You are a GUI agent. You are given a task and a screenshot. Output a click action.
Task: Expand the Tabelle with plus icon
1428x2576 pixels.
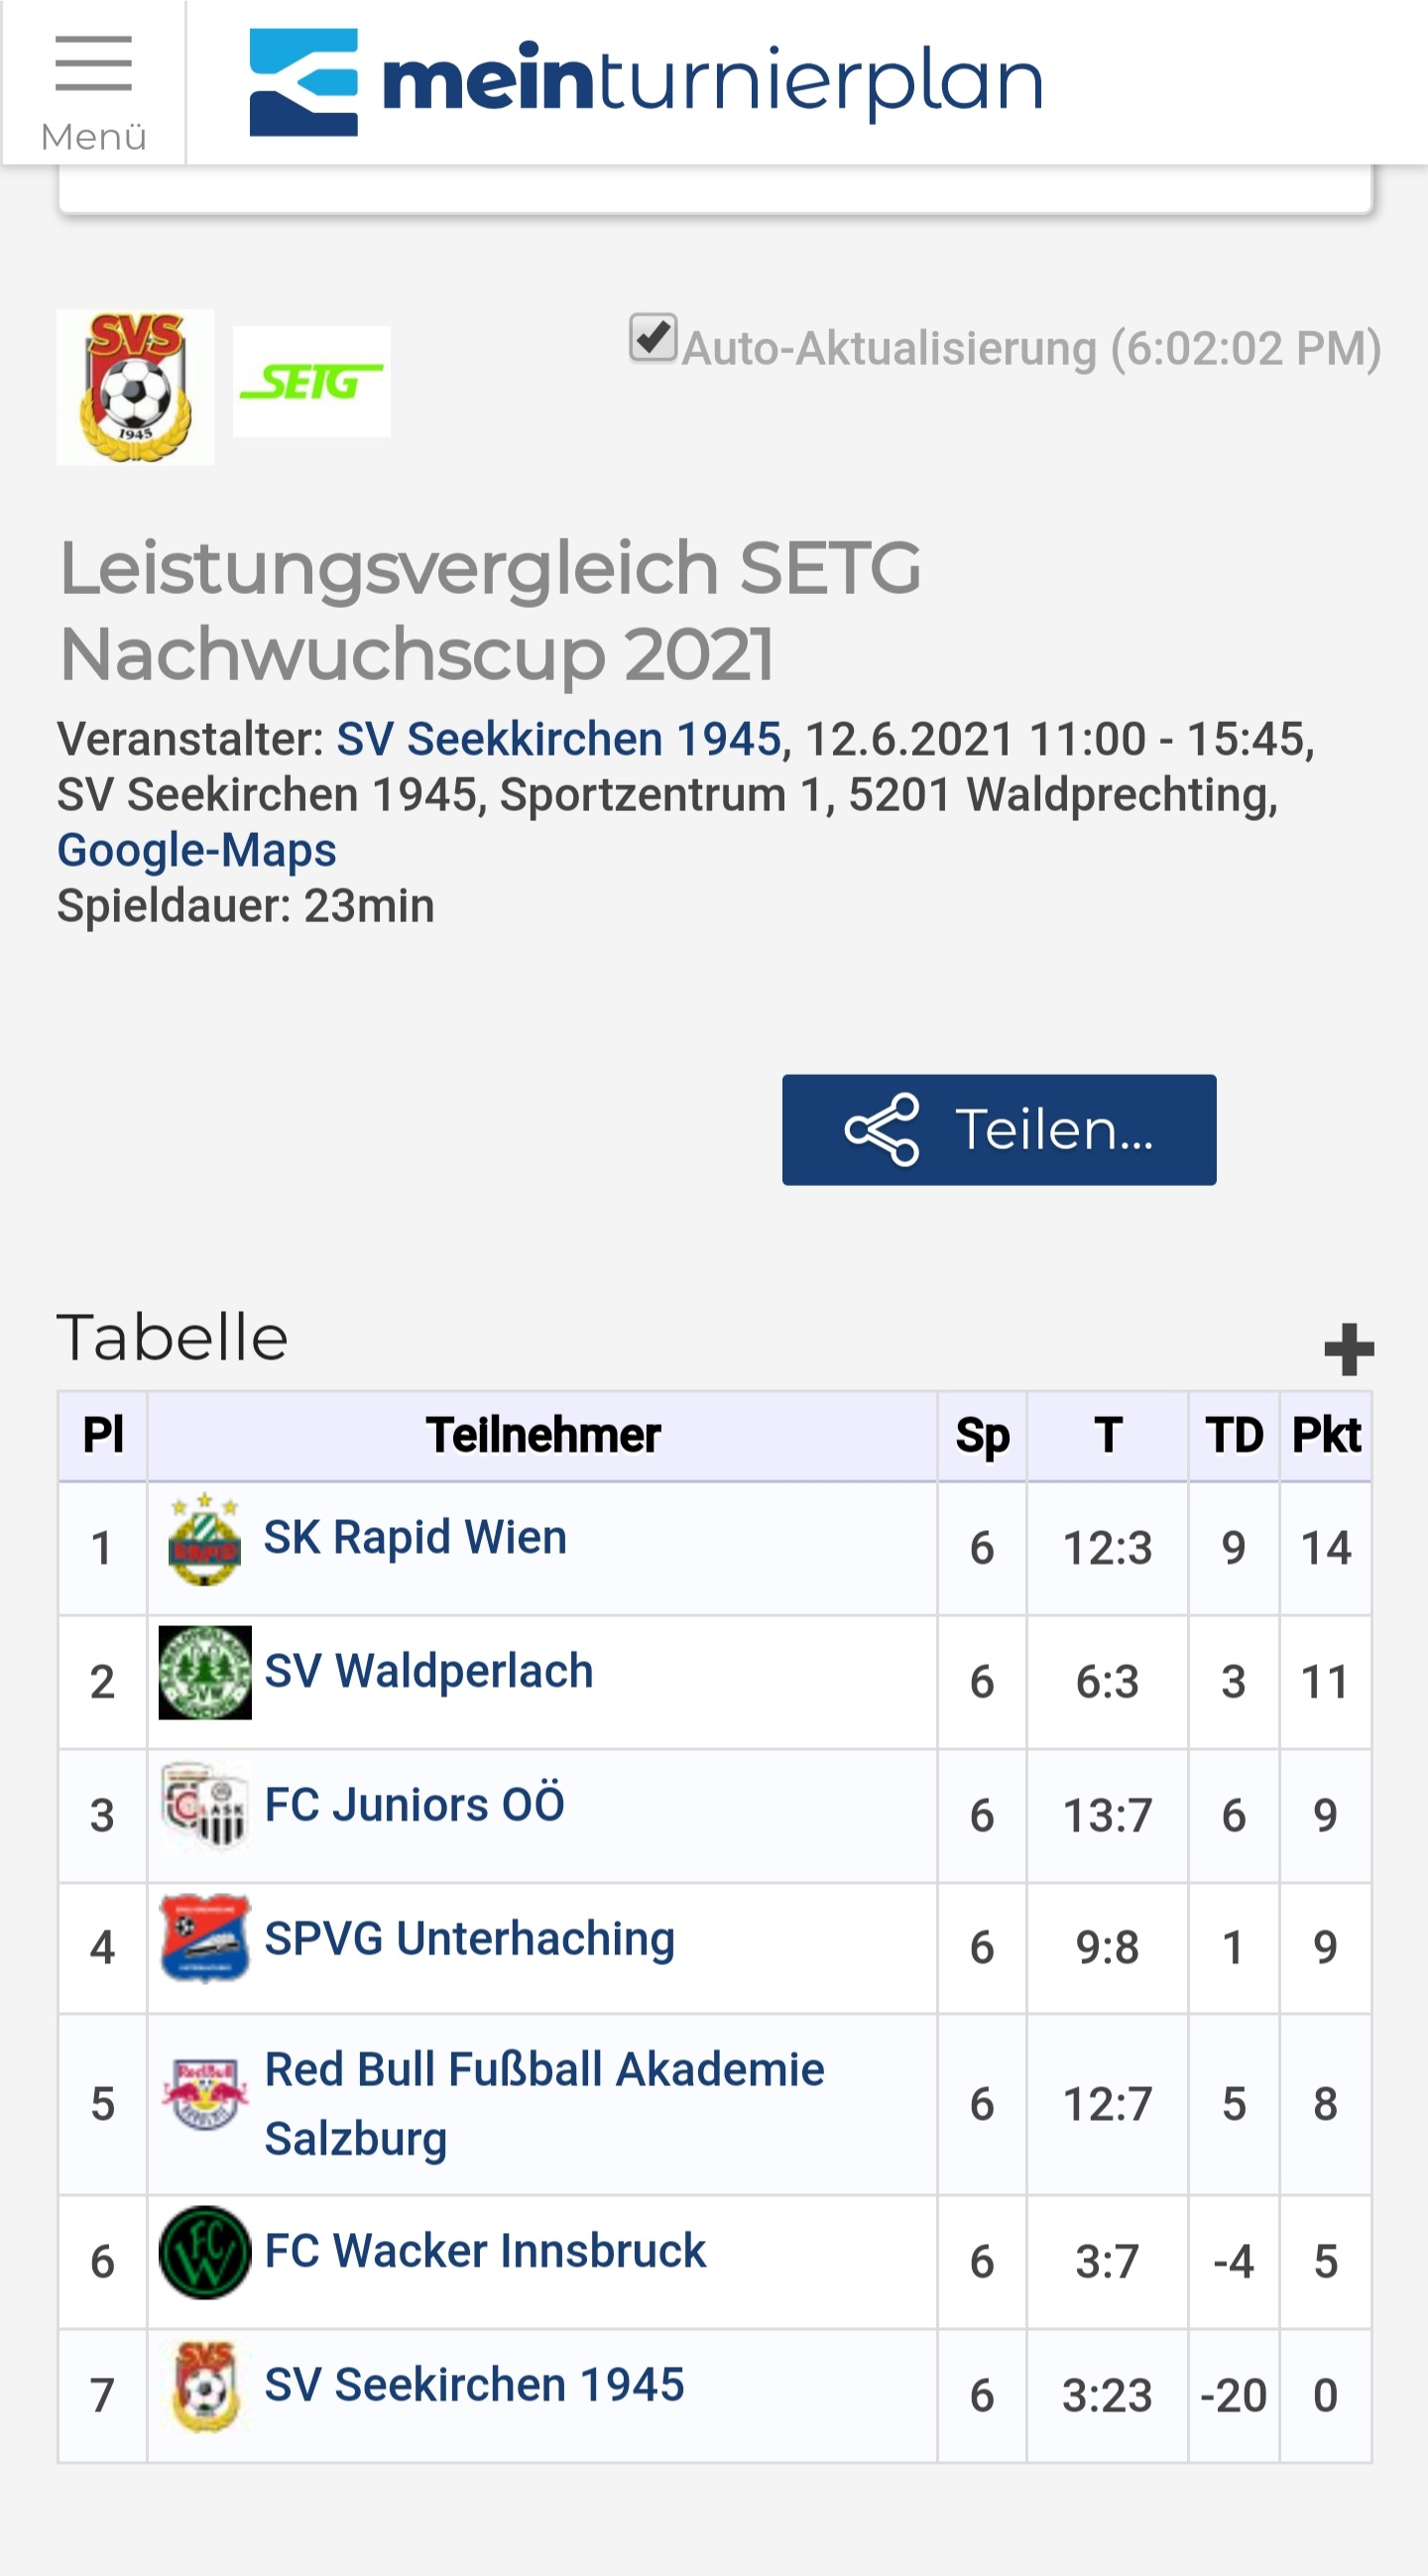[1348, 1349]
